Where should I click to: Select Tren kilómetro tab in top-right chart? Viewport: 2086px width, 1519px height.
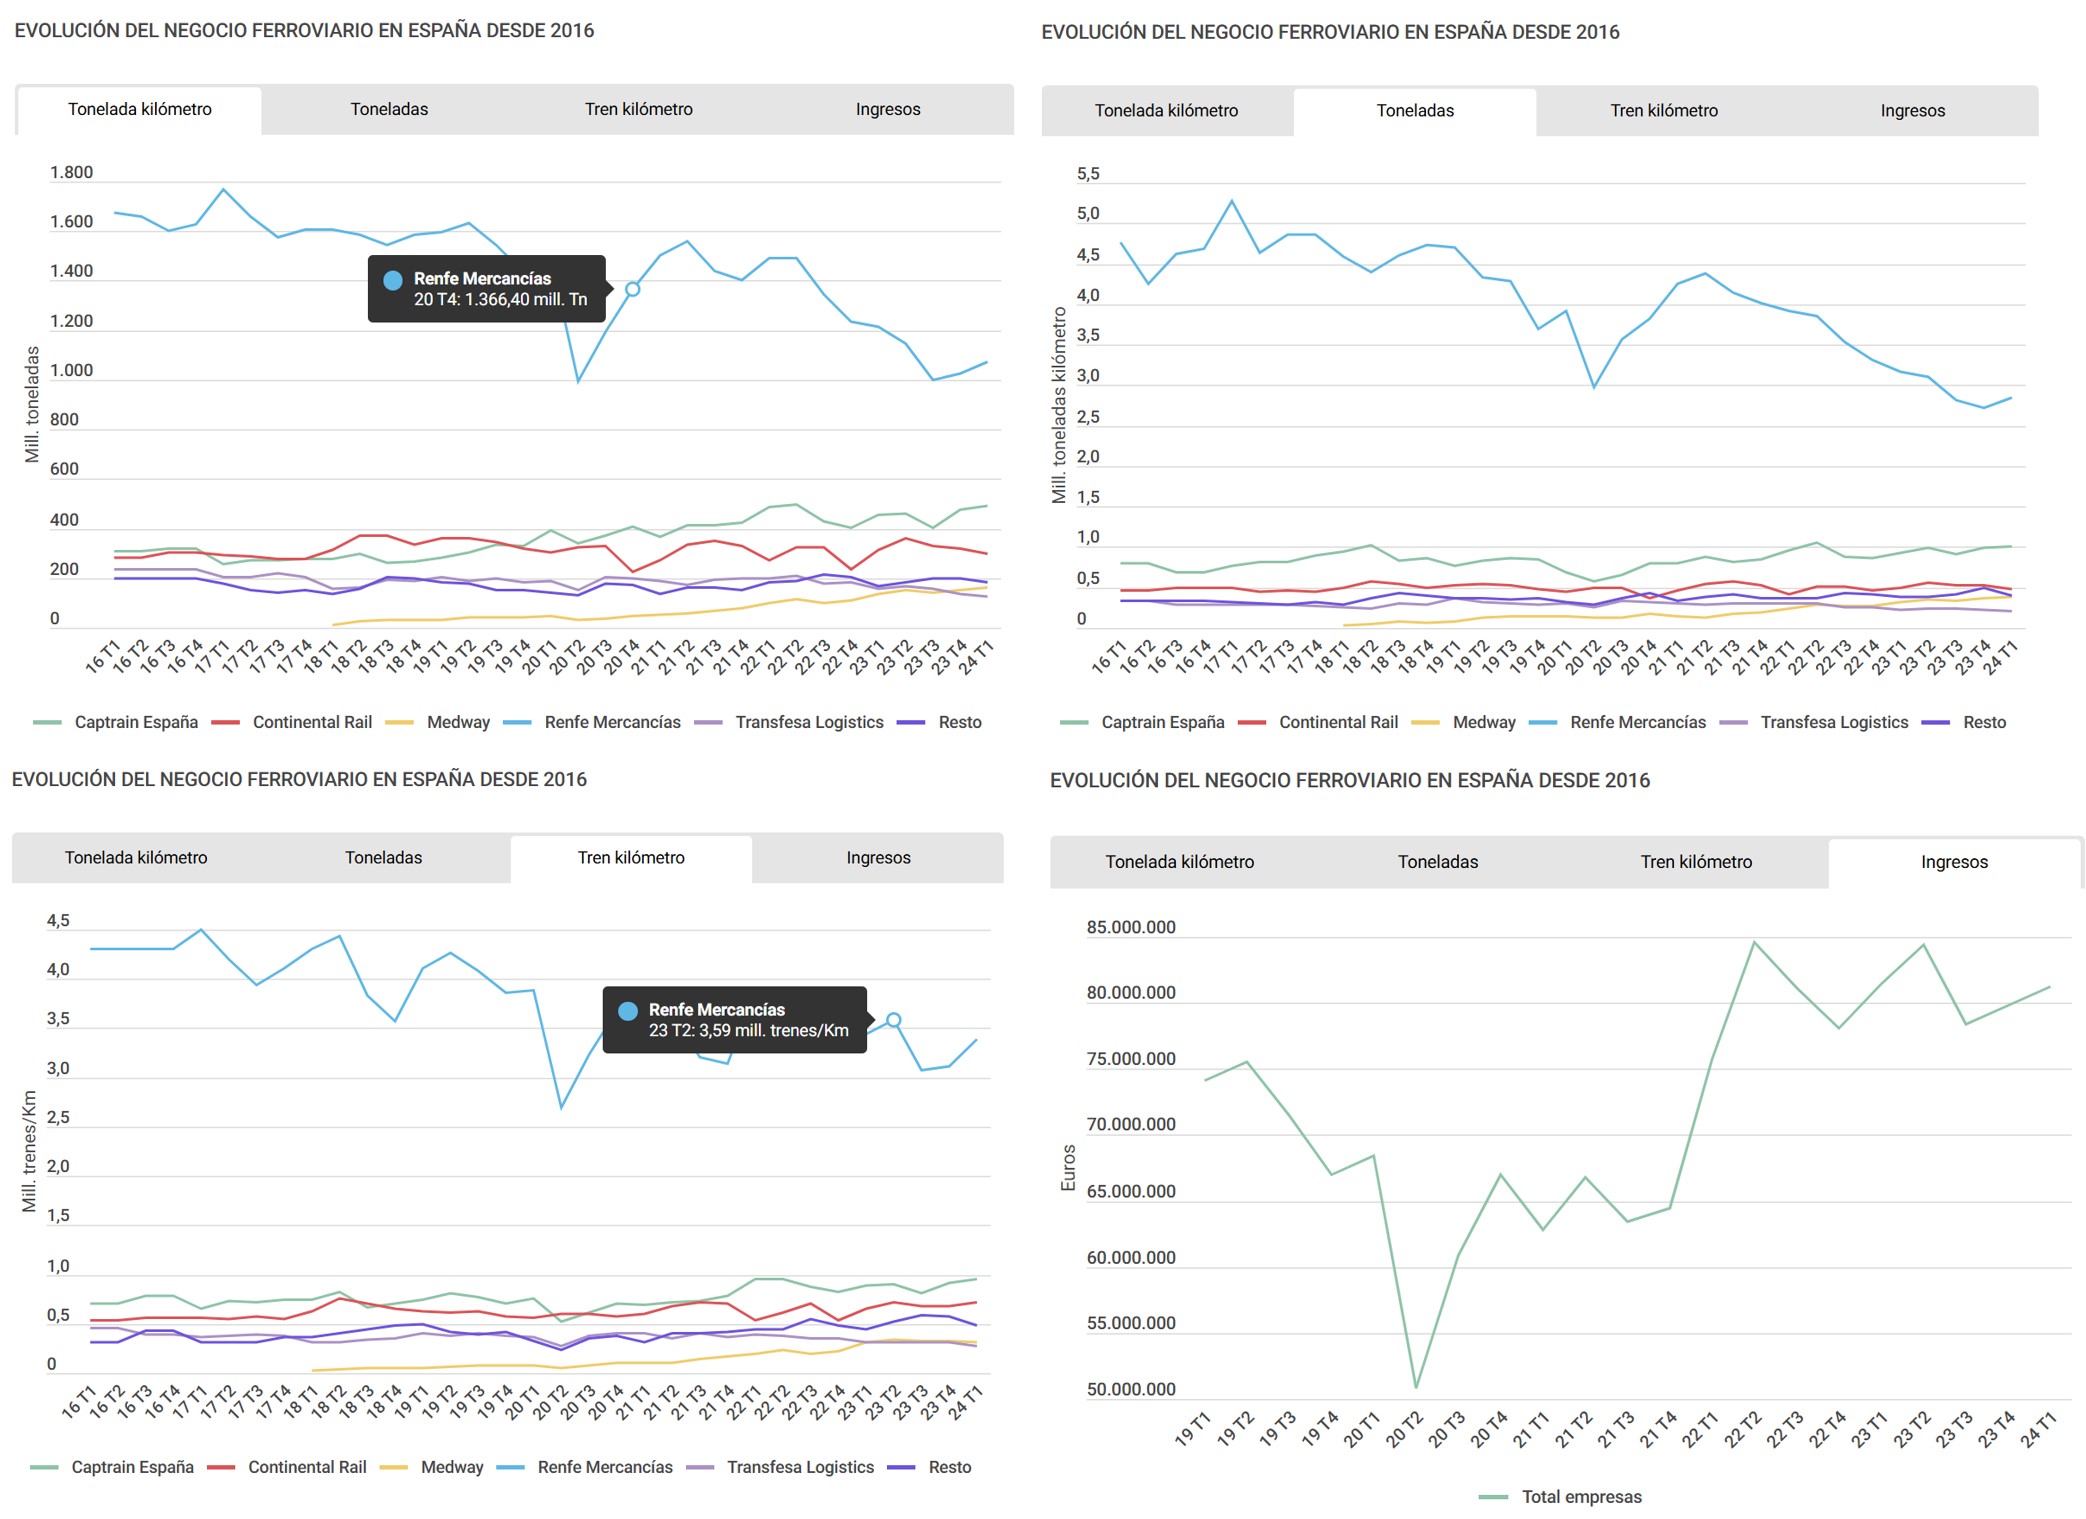click(1663, 110)
